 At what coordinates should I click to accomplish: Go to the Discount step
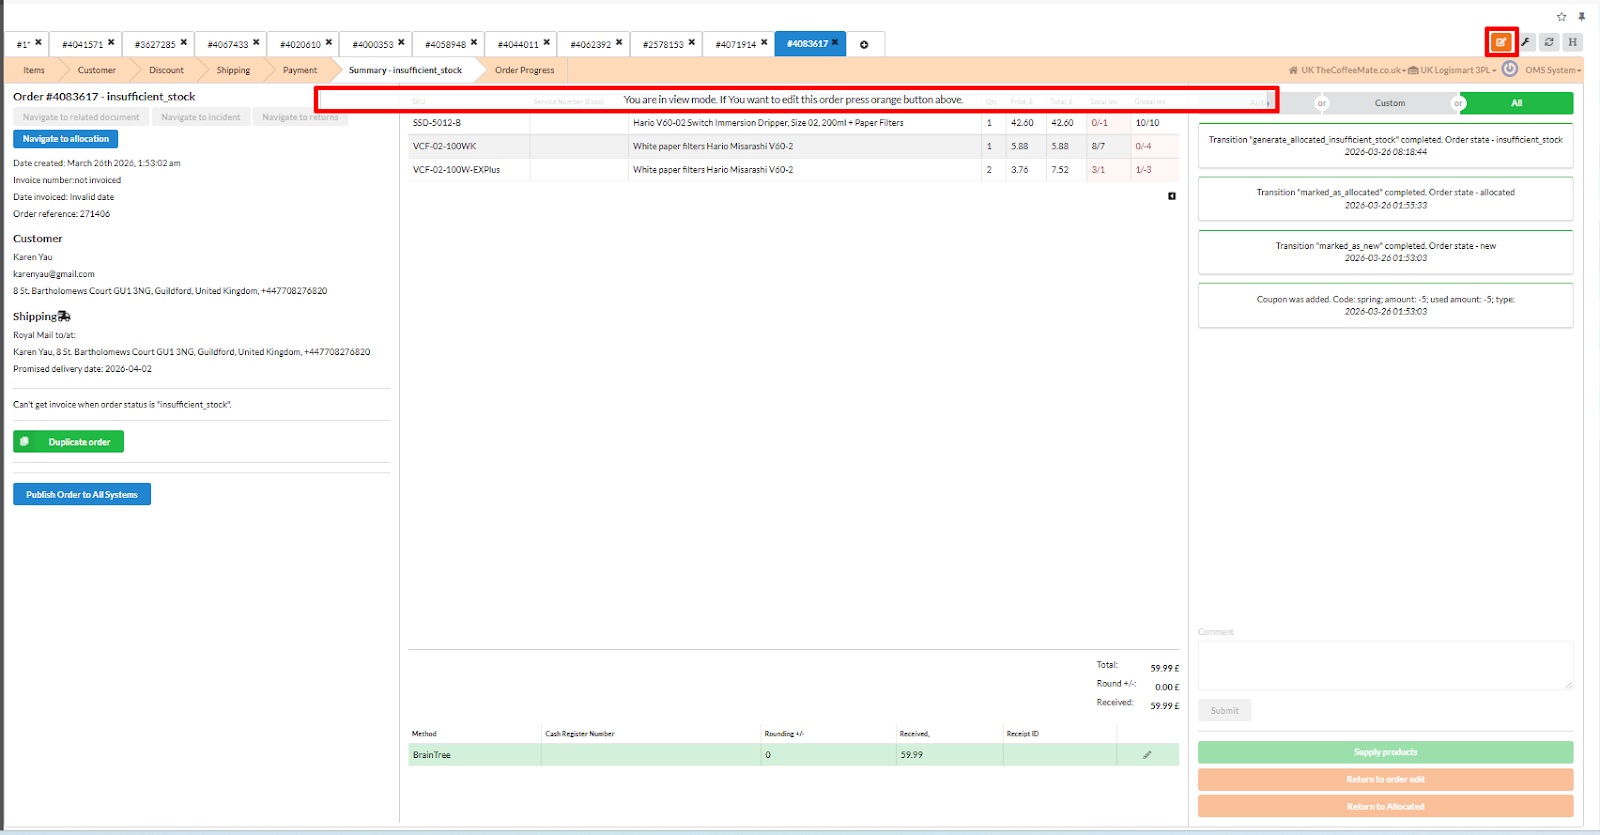click(x=166, y=70)
